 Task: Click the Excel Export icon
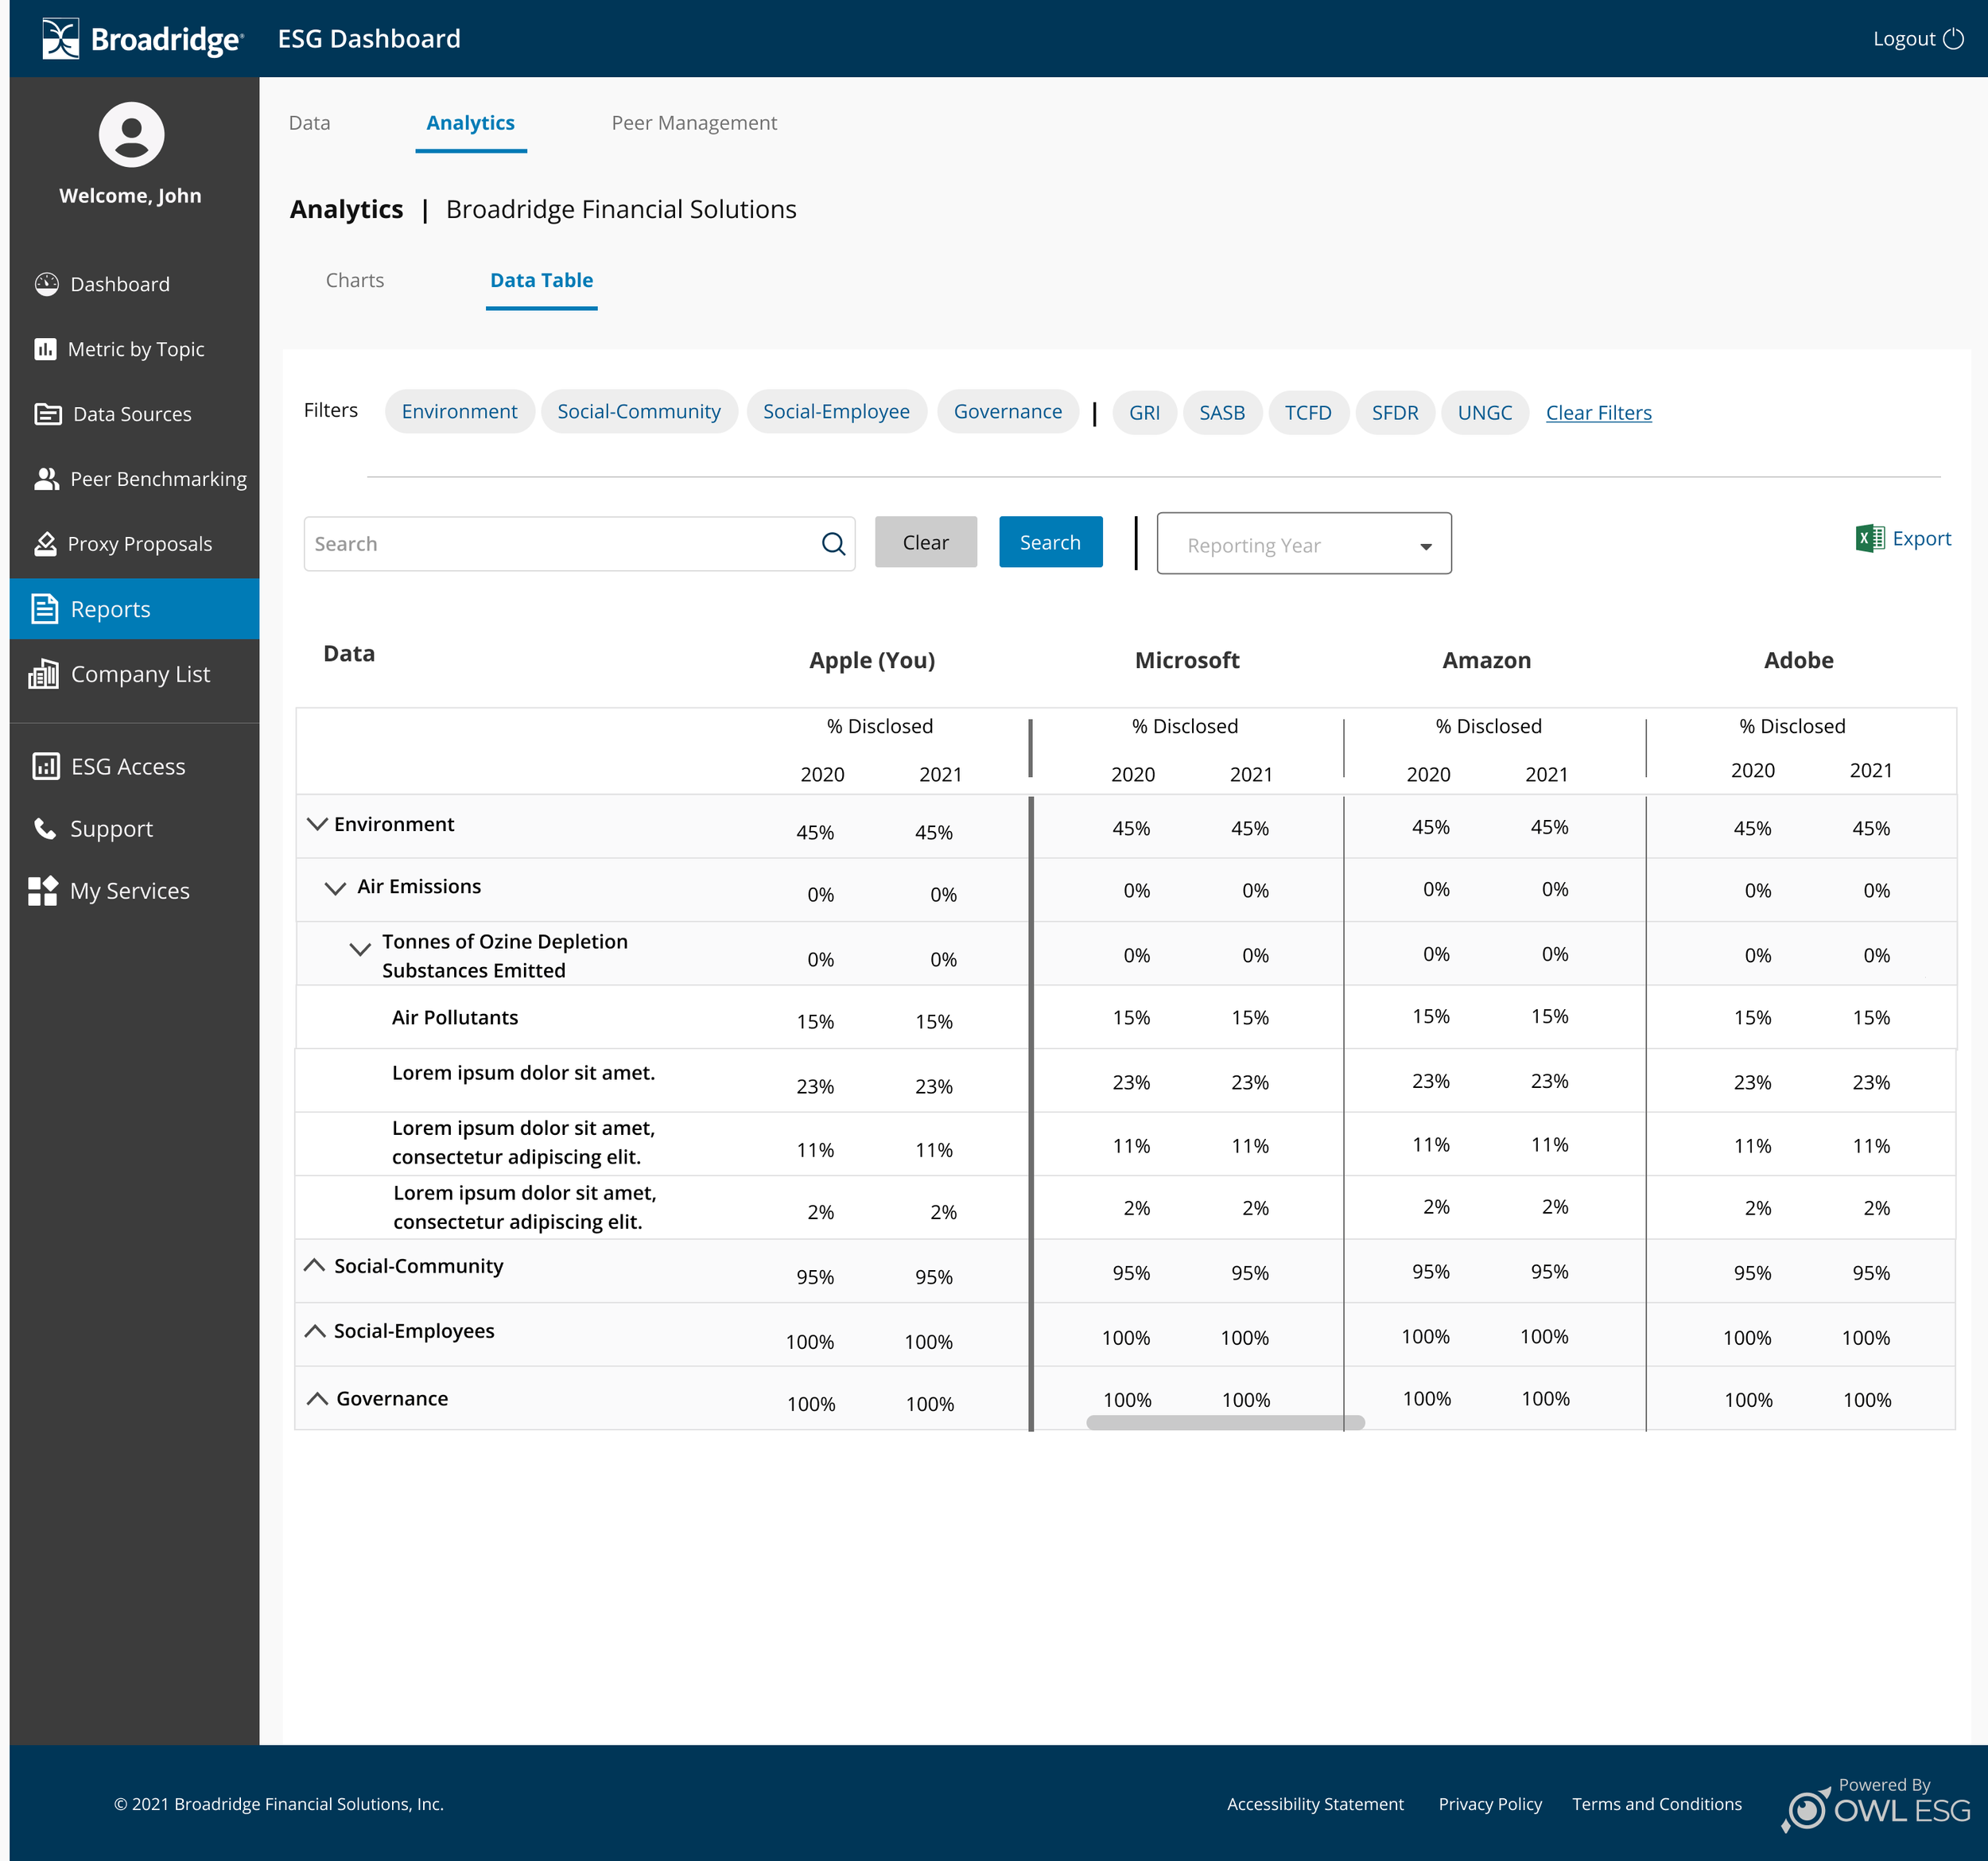(1870, 538)
